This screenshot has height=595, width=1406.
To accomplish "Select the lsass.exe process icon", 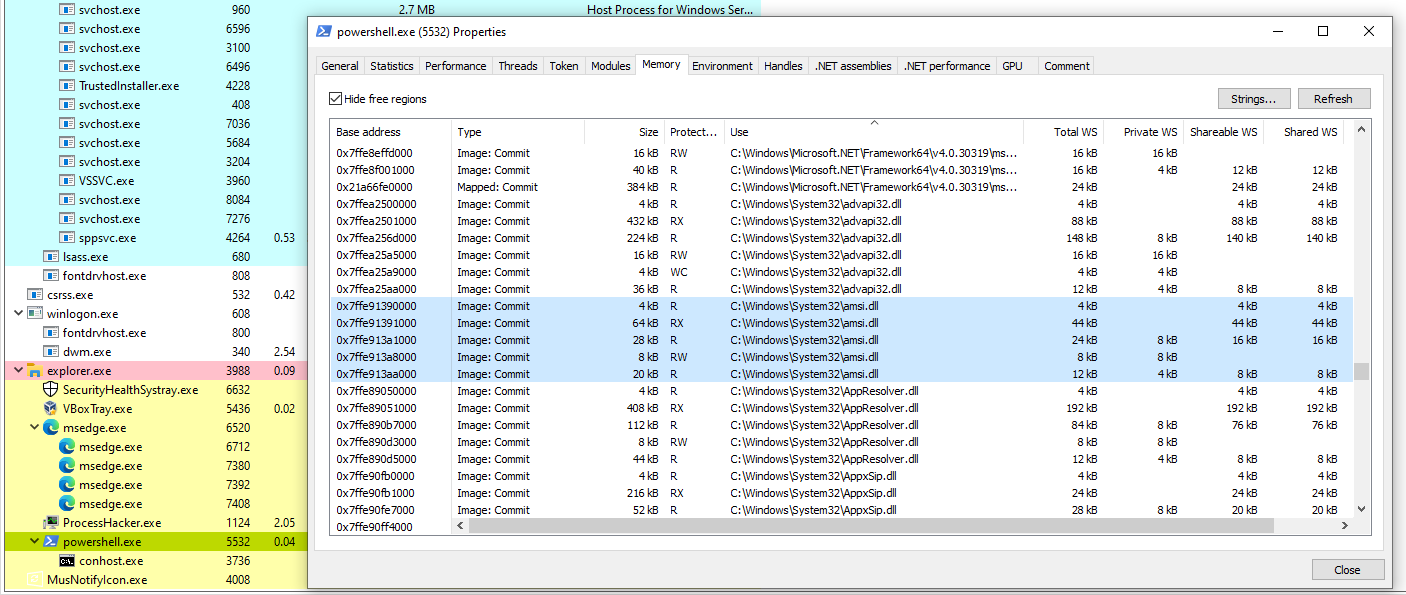I will coord(50,256).
